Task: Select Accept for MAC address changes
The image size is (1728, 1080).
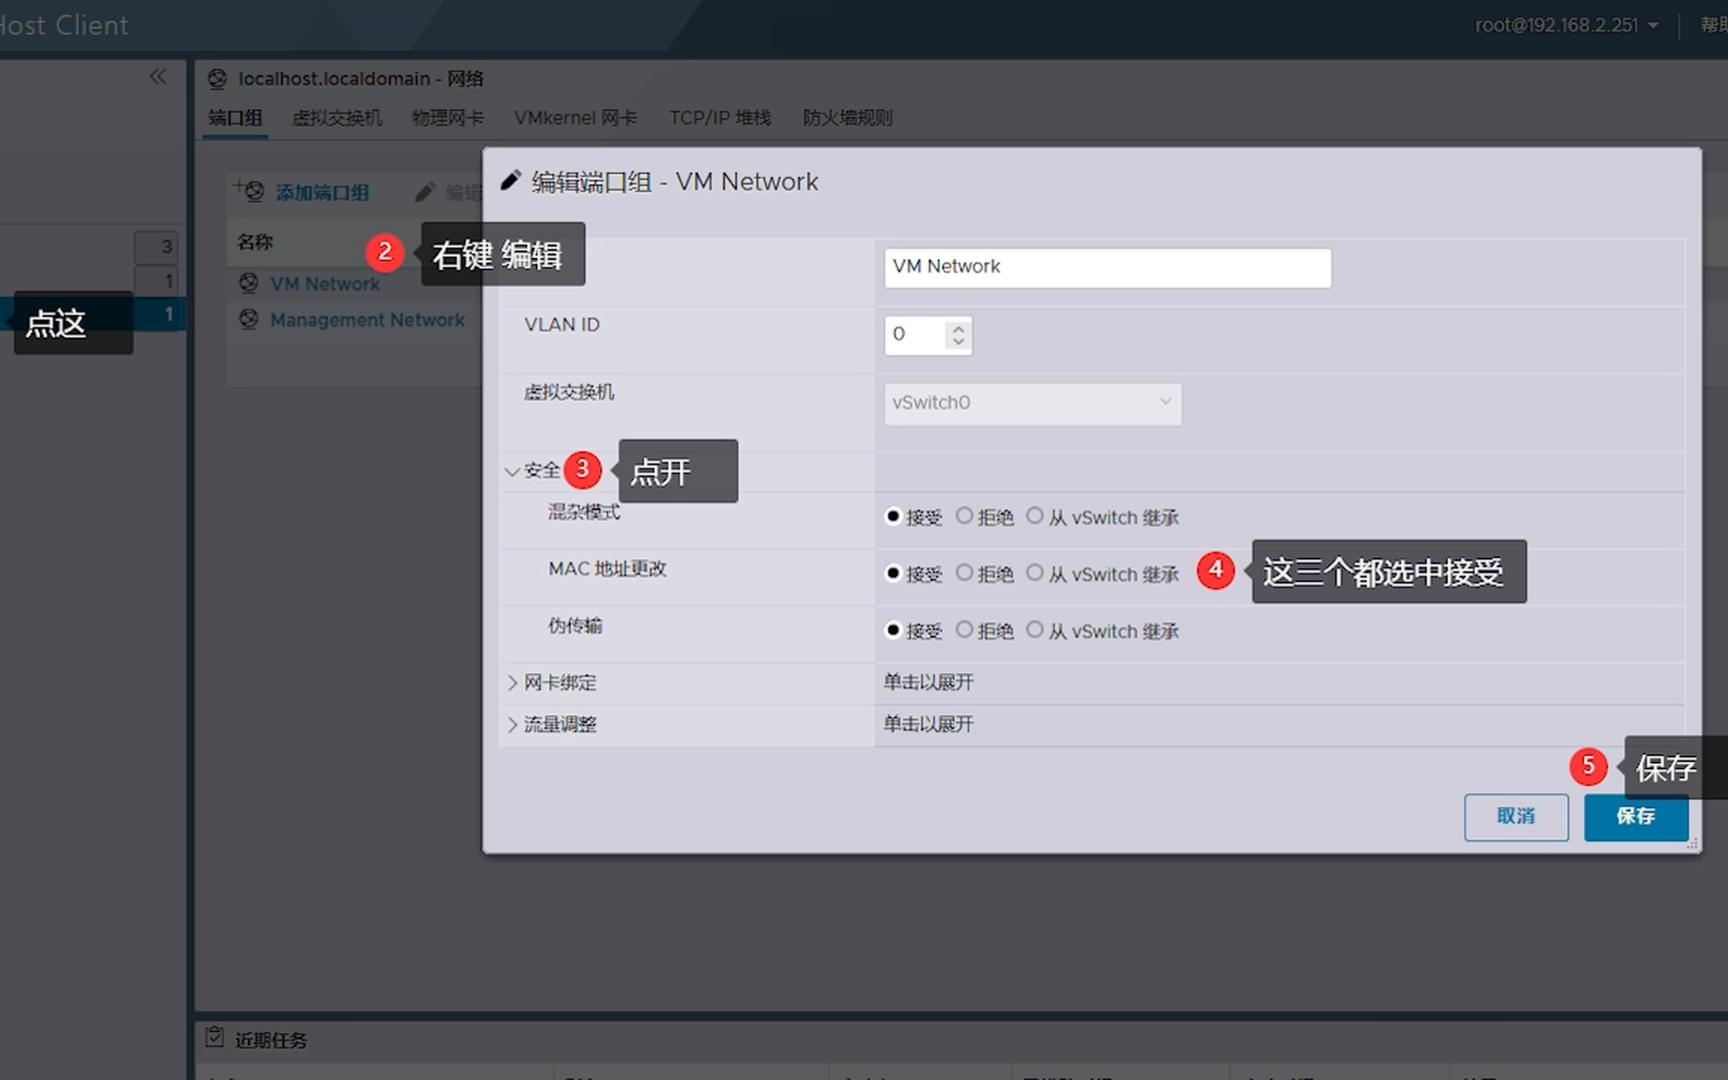Action: click(893, 573)
